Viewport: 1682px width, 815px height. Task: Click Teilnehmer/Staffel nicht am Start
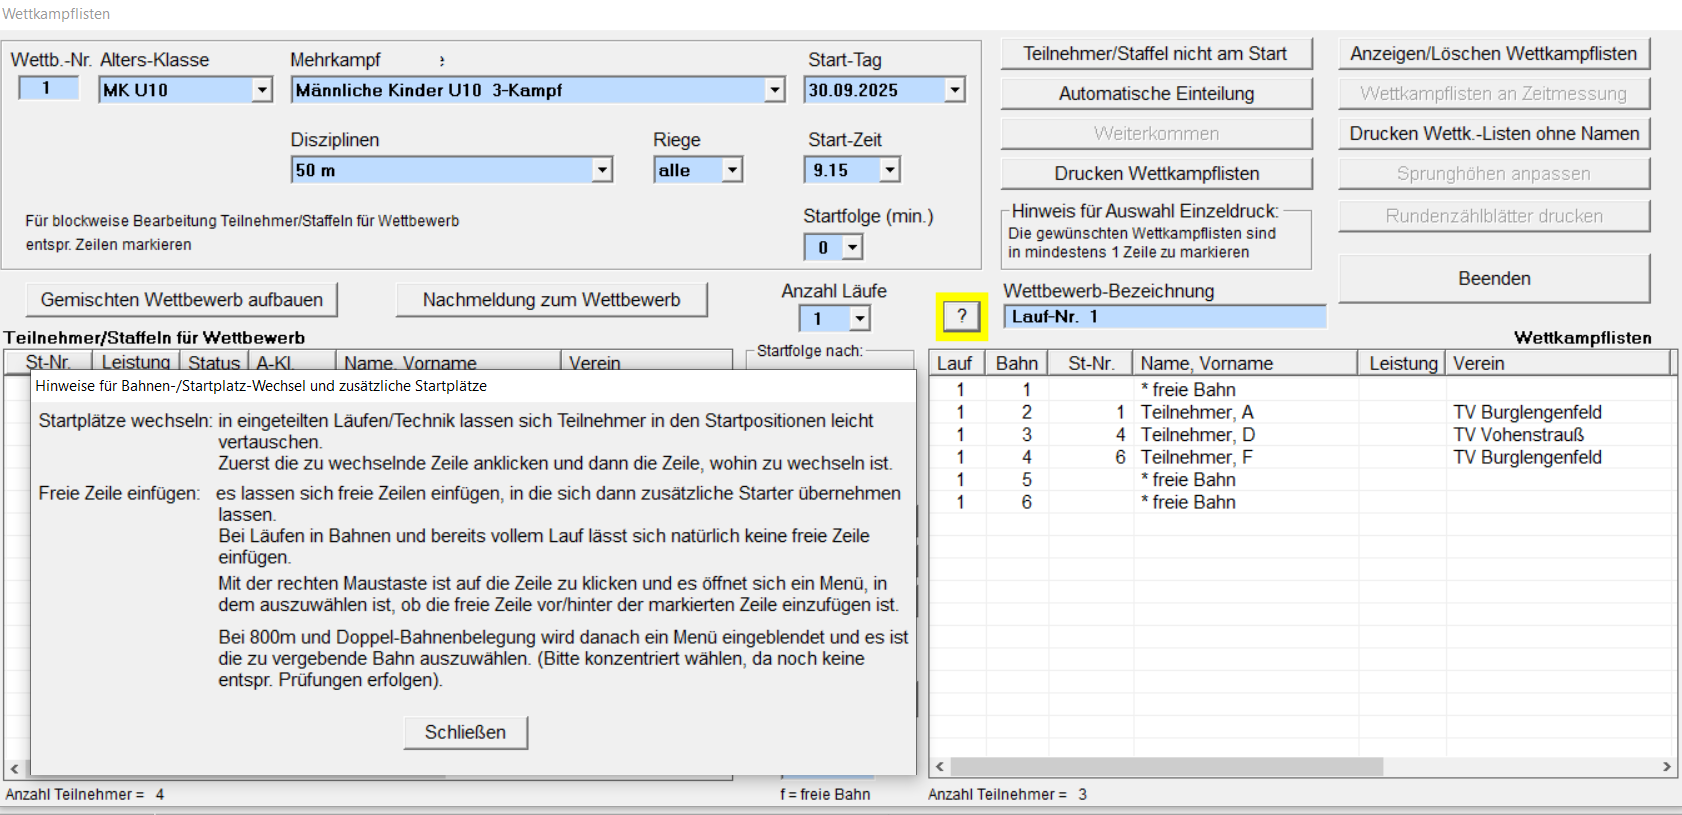[1156, 54]
